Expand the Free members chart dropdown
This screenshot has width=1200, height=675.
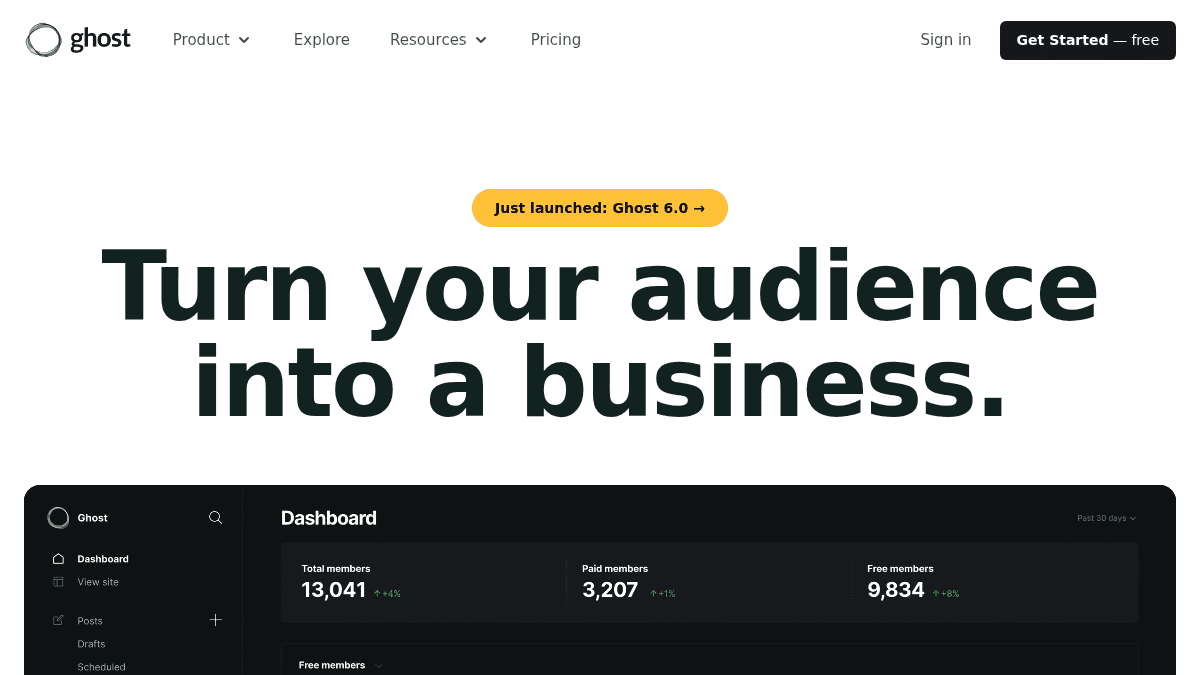tap(379, 666)
